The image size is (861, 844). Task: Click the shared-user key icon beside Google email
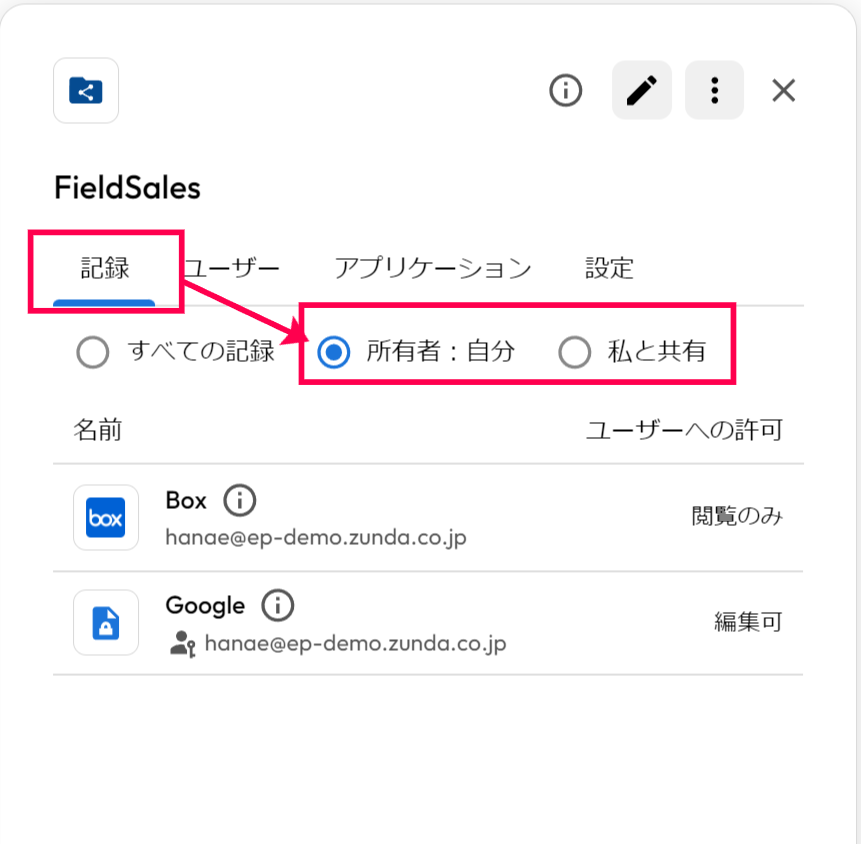182,644
